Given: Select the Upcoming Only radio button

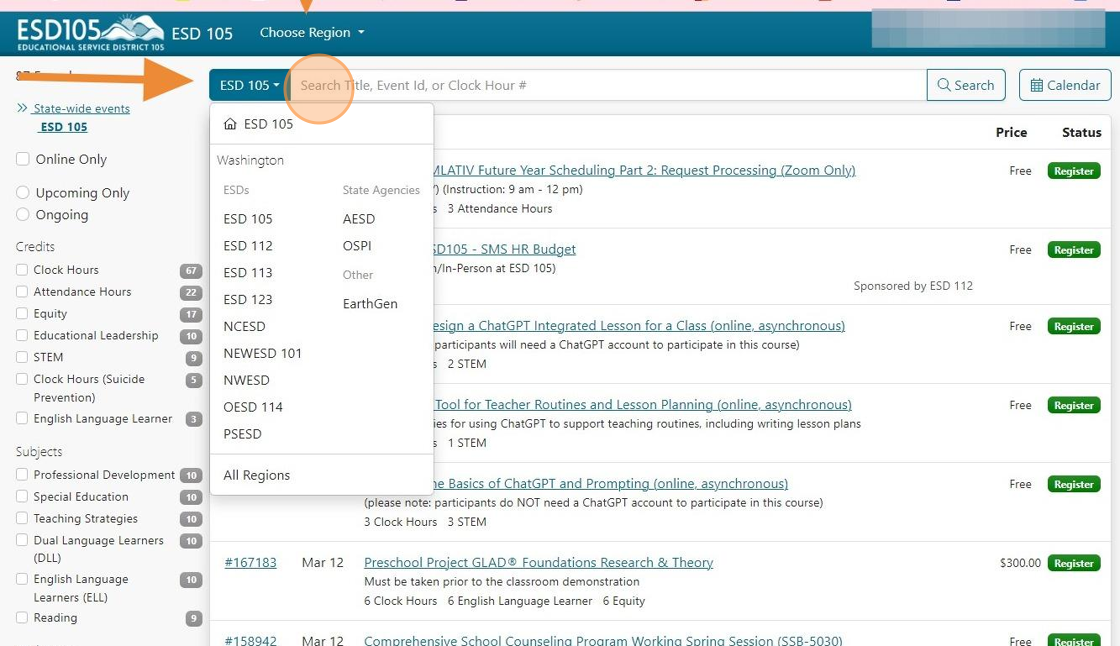Looking at the screenshot, I should (x=23, y=192).
